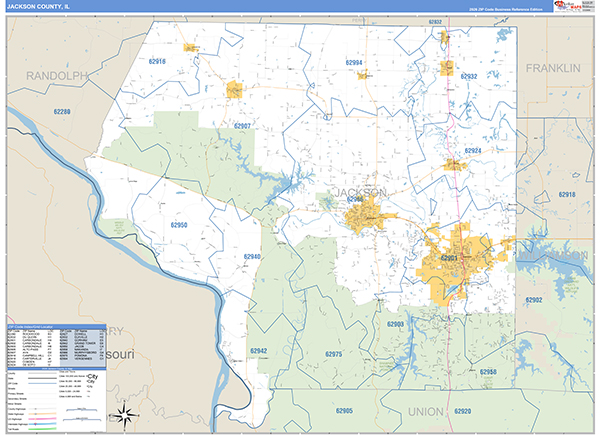The width and height of the screenshot is (600, 435).
Task: Select ZIP code label 62932
Action: (x=469, y=77)
